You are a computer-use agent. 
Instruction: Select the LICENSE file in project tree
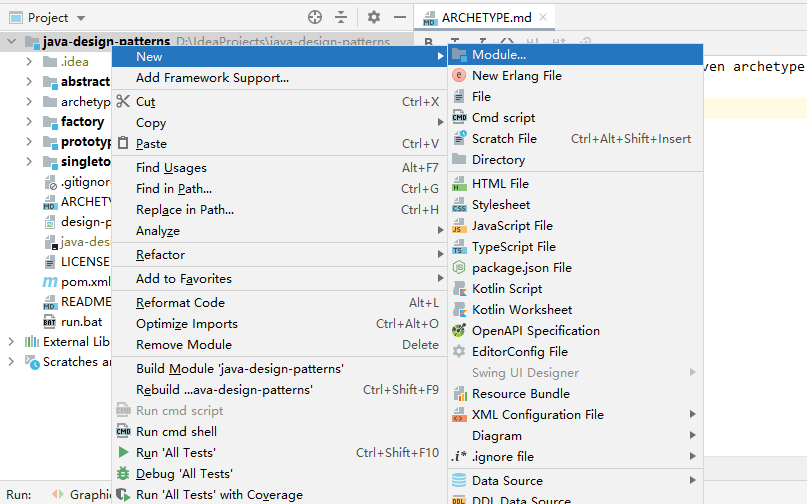(x=77, y=262)
